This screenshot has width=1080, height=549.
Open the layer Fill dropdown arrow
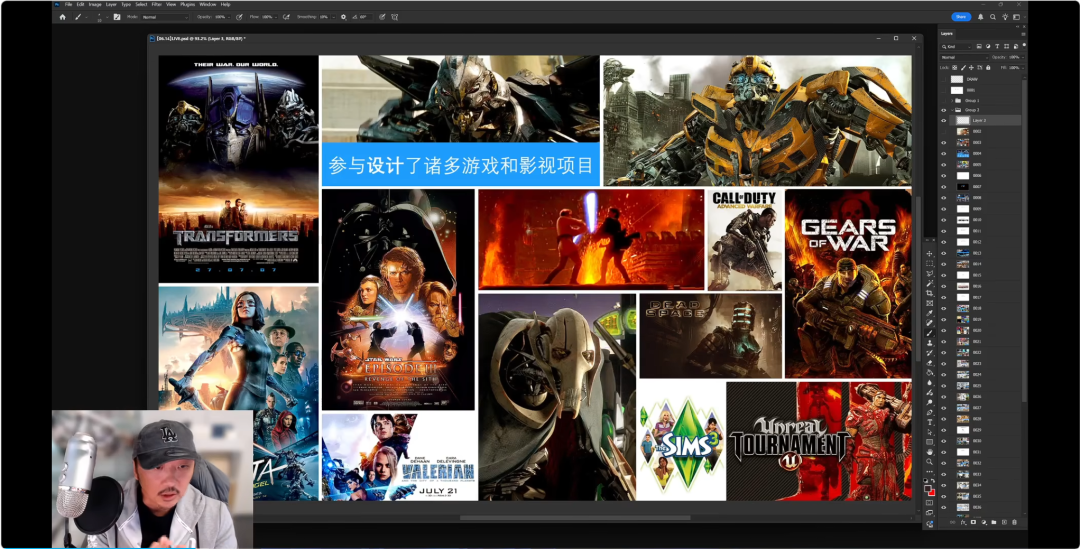click(x=1024, y=68)
